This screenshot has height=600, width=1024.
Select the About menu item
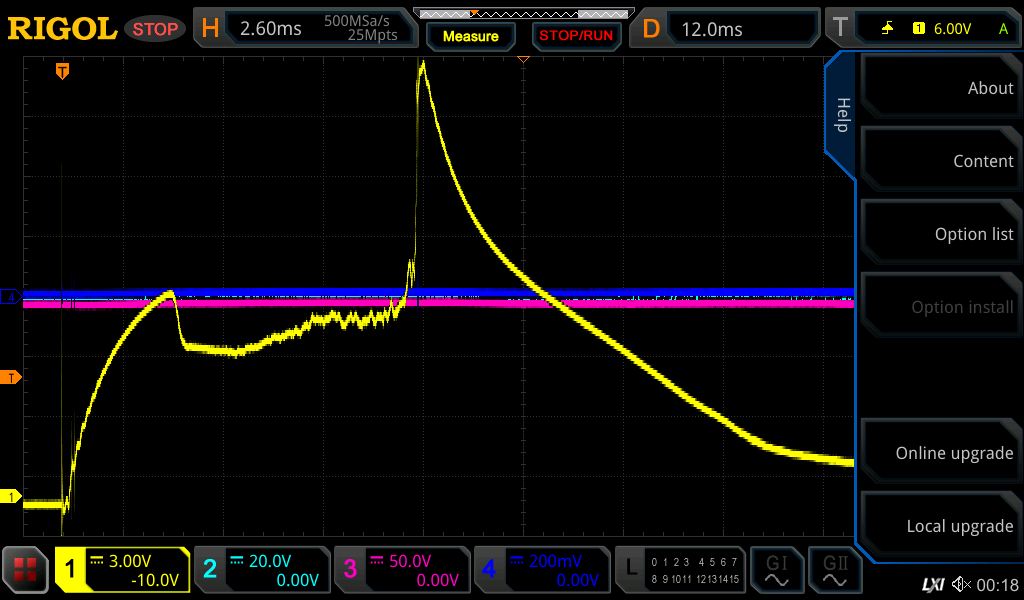click(x=940, y=88)
